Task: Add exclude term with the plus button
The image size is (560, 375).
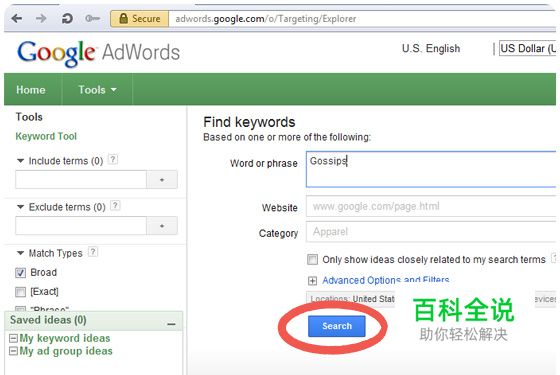Action: coord(162,226)
